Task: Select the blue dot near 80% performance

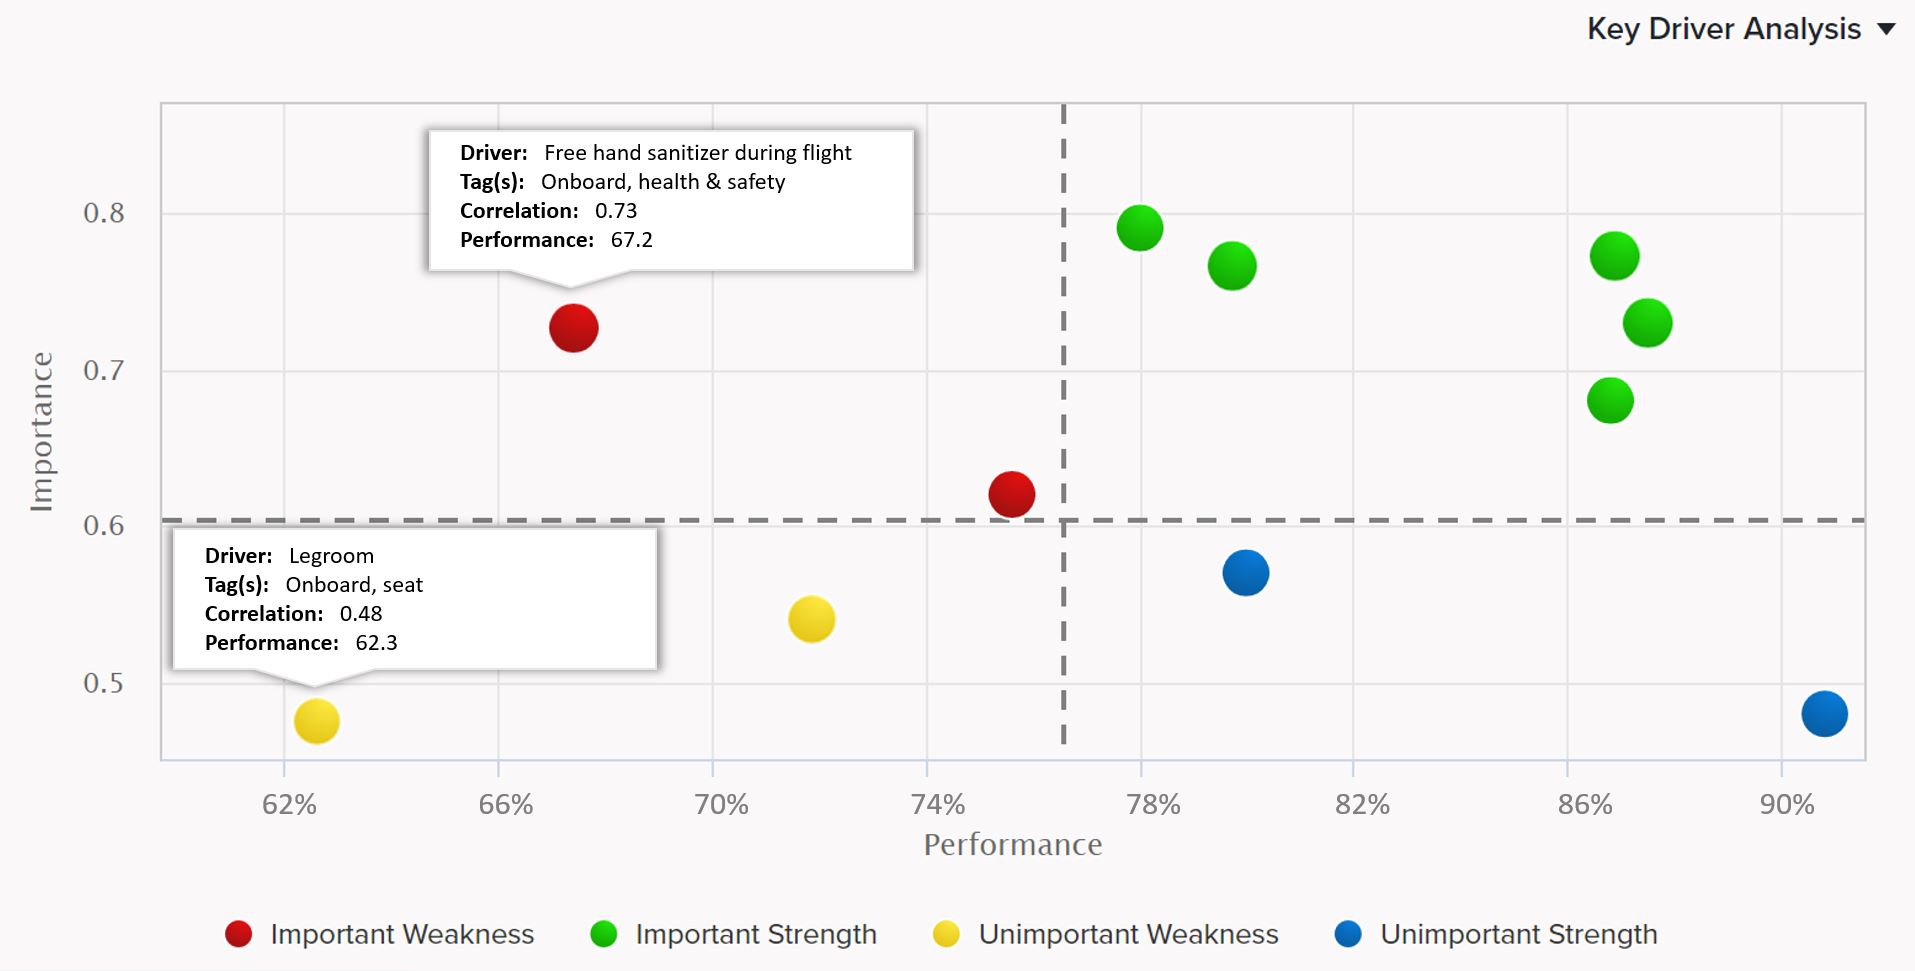Action: click(x=1245, y=573)
